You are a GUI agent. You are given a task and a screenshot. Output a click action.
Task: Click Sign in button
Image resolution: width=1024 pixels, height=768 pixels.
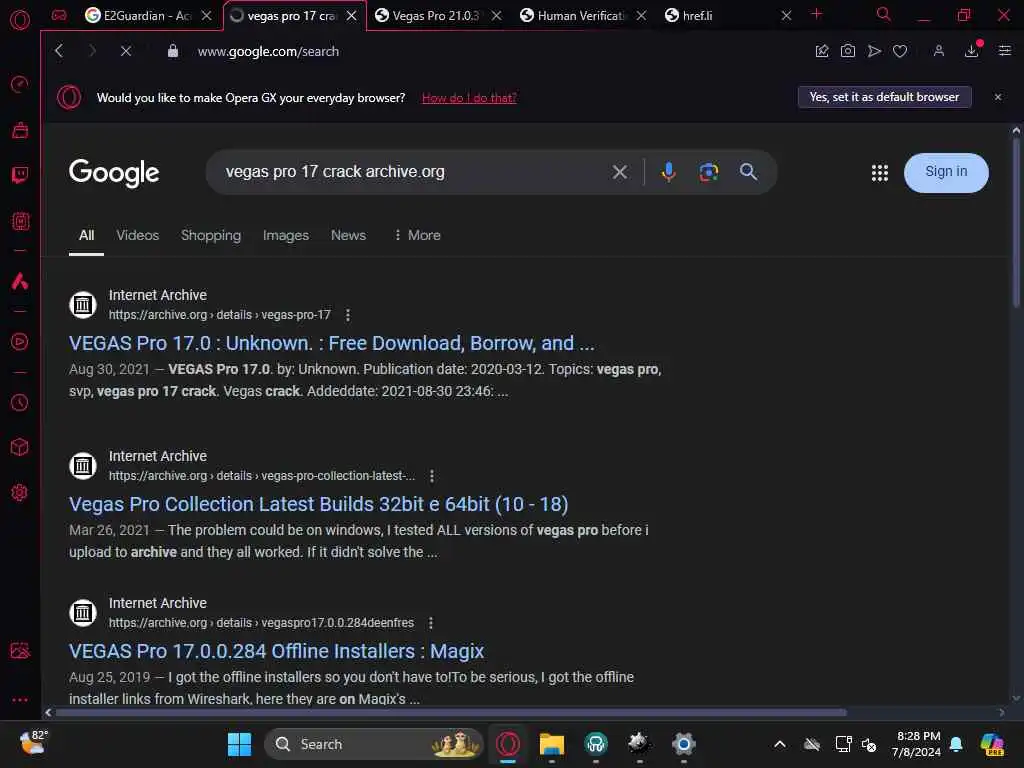click(946, 172)
